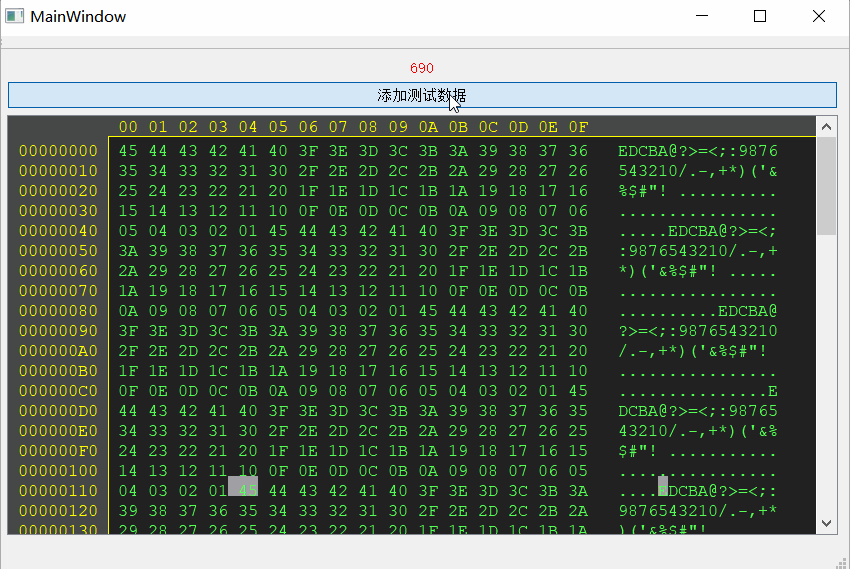Click ASCII text ?>=<;:9876543210
This screenshot has width=850, height=569.
[698, 331]
